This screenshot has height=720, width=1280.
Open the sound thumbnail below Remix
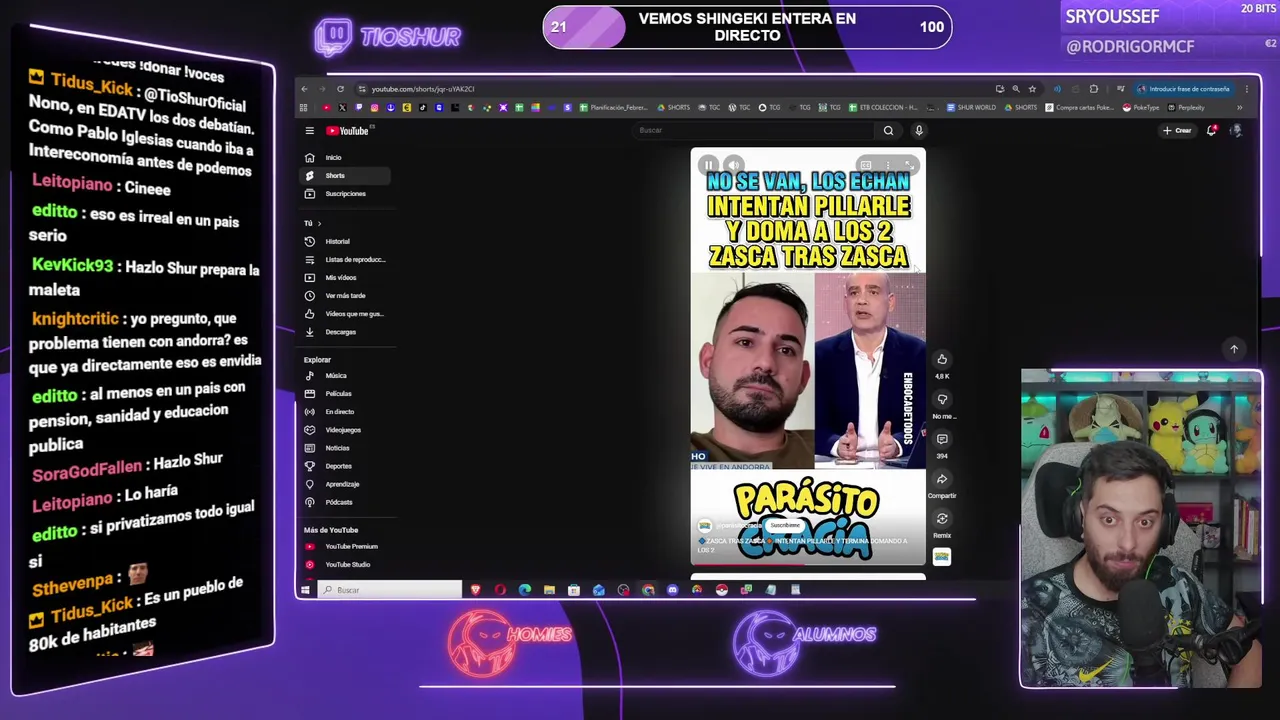(942, 557)
